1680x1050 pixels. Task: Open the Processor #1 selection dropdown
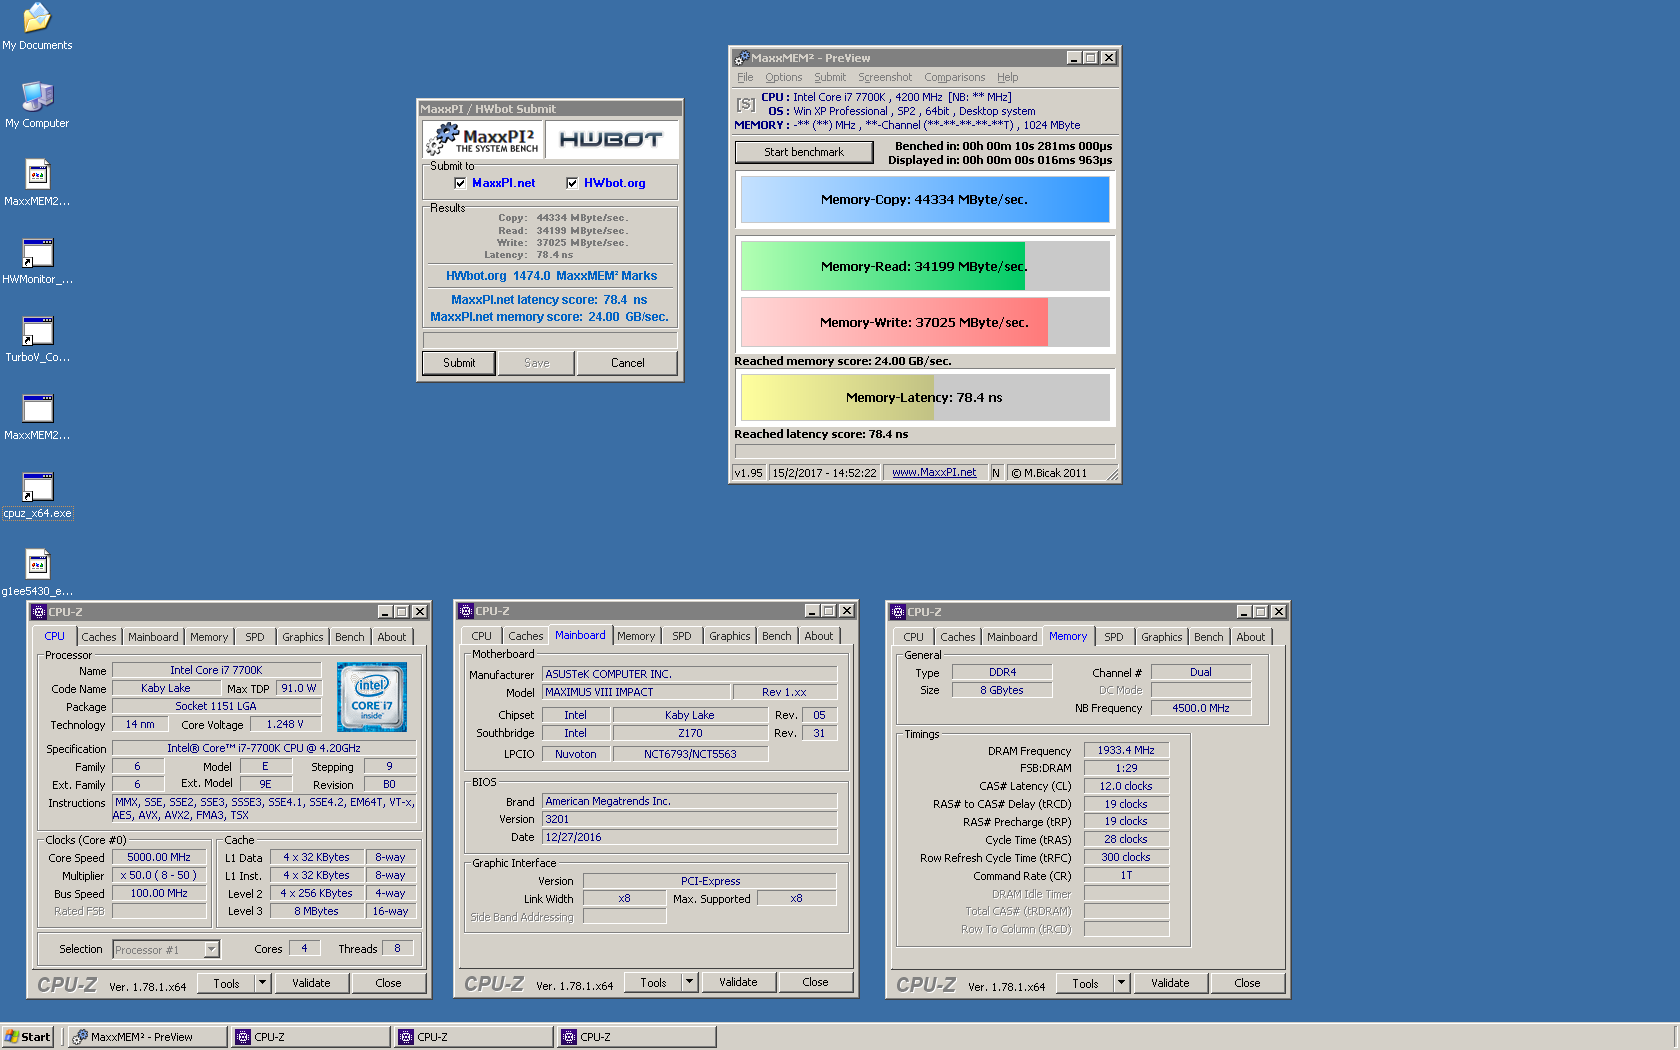click(x=211, y=949)
